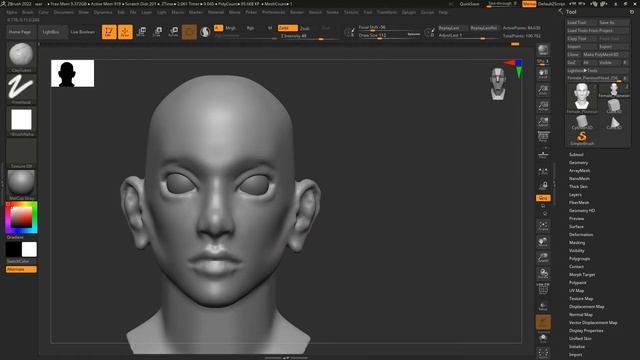Open the Document menu
640x360 pixels.
(x=64, y=12)
